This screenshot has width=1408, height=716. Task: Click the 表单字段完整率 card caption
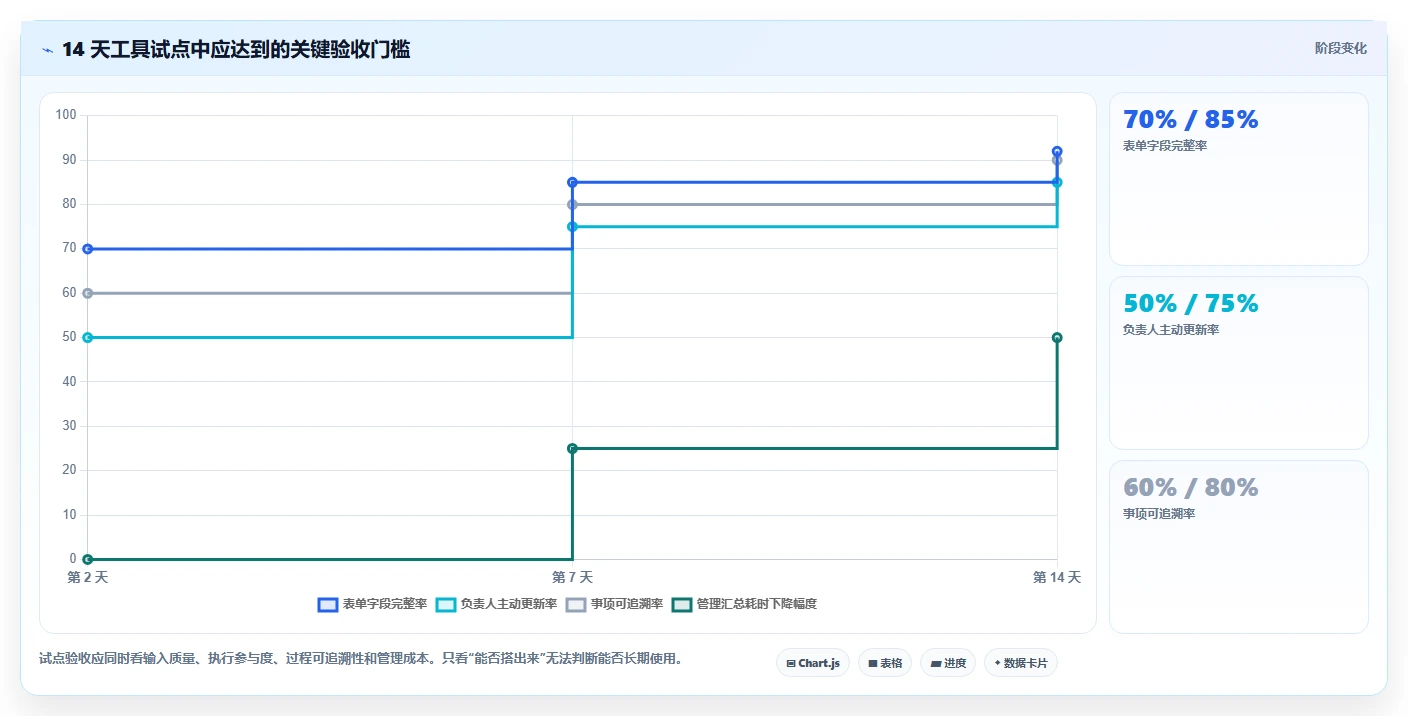point(1165,146)
